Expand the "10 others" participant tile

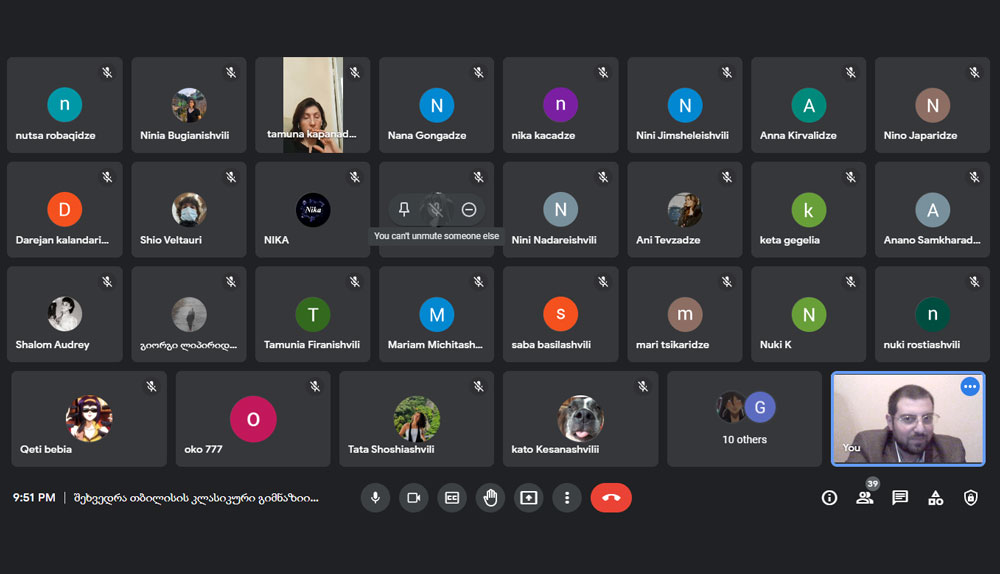coord(744,419)
